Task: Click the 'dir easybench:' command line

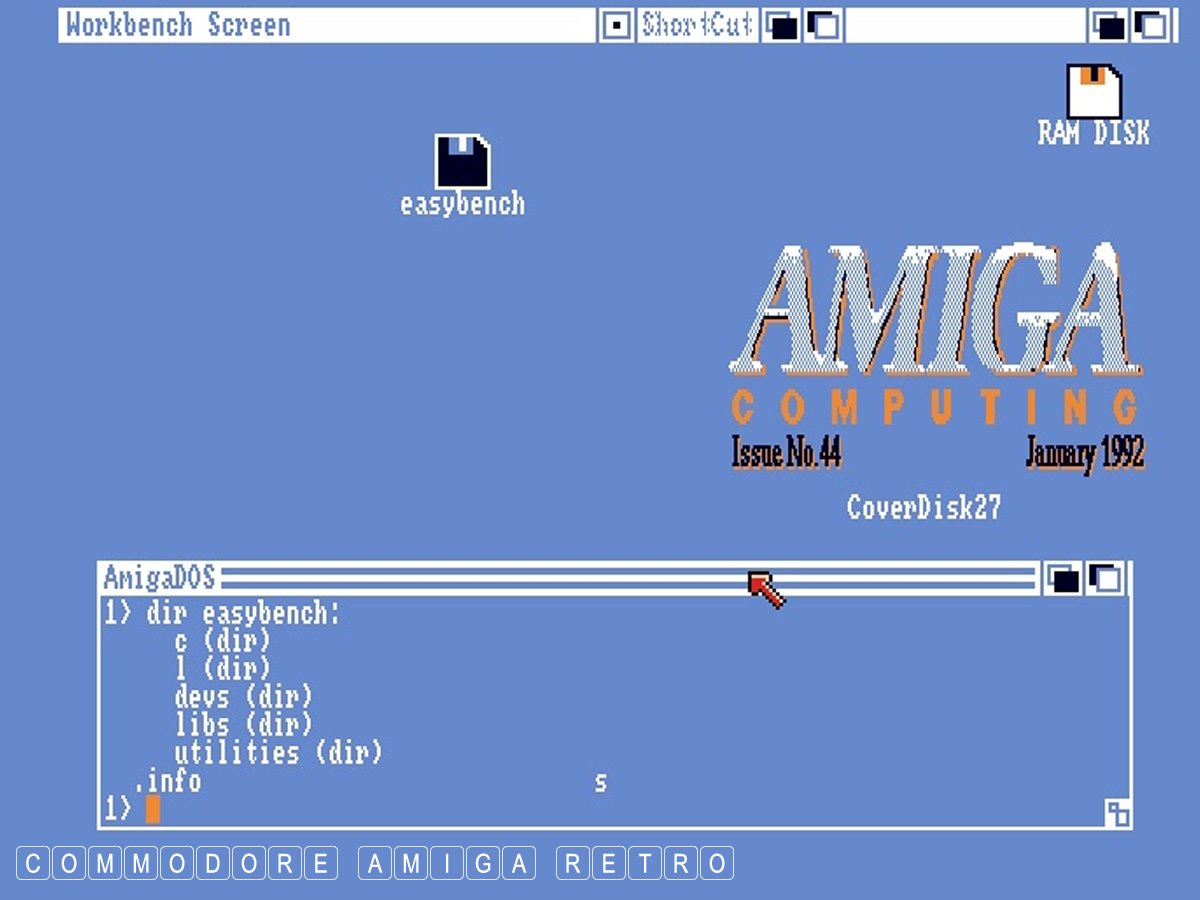Action: click(x=243, y=614)
